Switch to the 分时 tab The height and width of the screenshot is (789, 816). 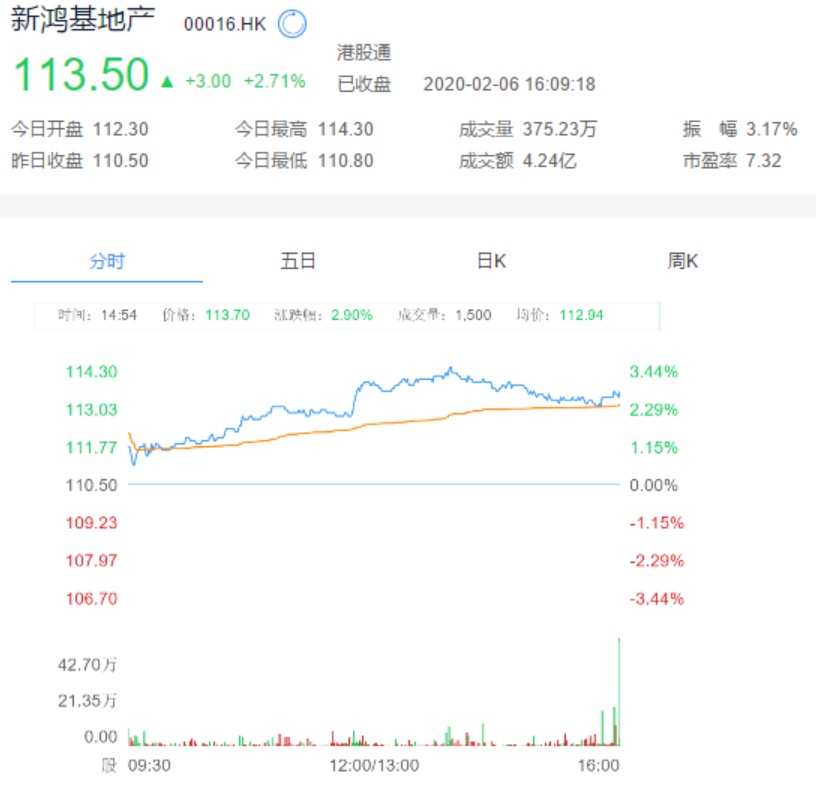107,262
